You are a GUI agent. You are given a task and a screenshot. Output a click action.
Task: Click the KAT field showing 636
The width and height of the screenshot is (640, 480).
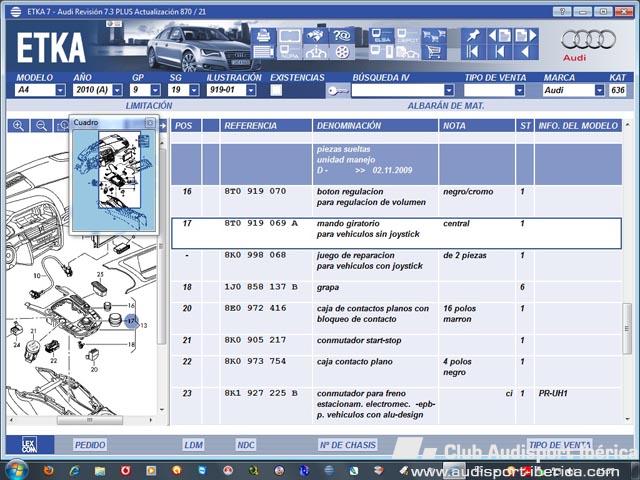point(618,90)
